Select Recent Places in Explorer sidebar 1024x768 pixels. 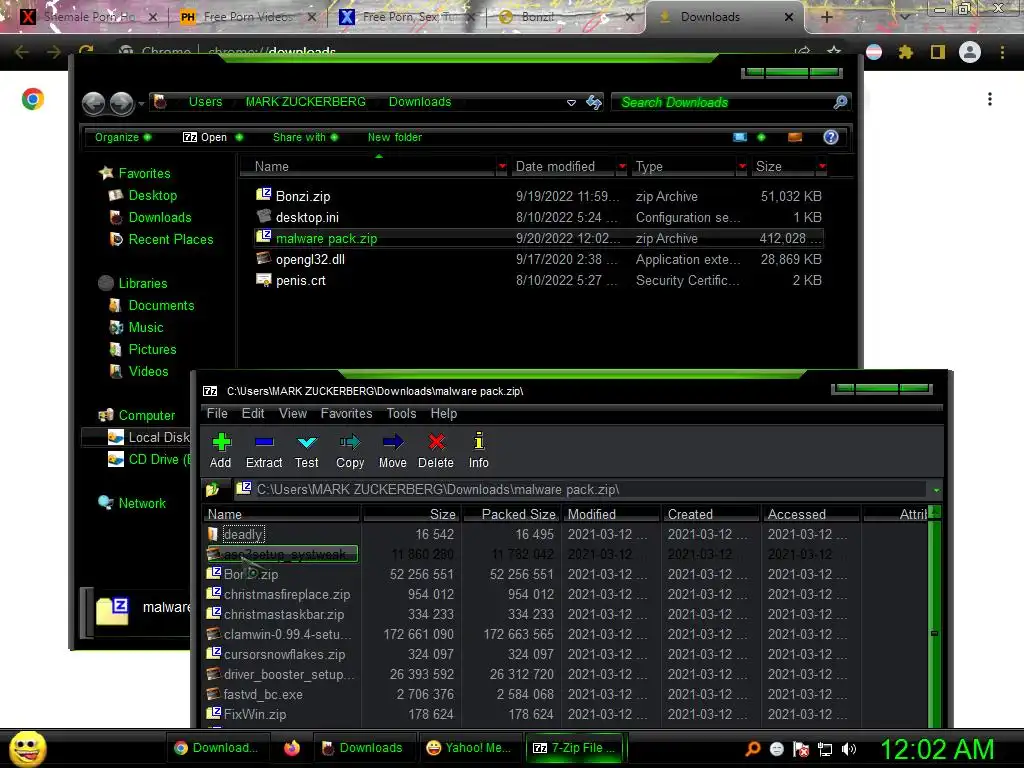click(x=170, y=239)
